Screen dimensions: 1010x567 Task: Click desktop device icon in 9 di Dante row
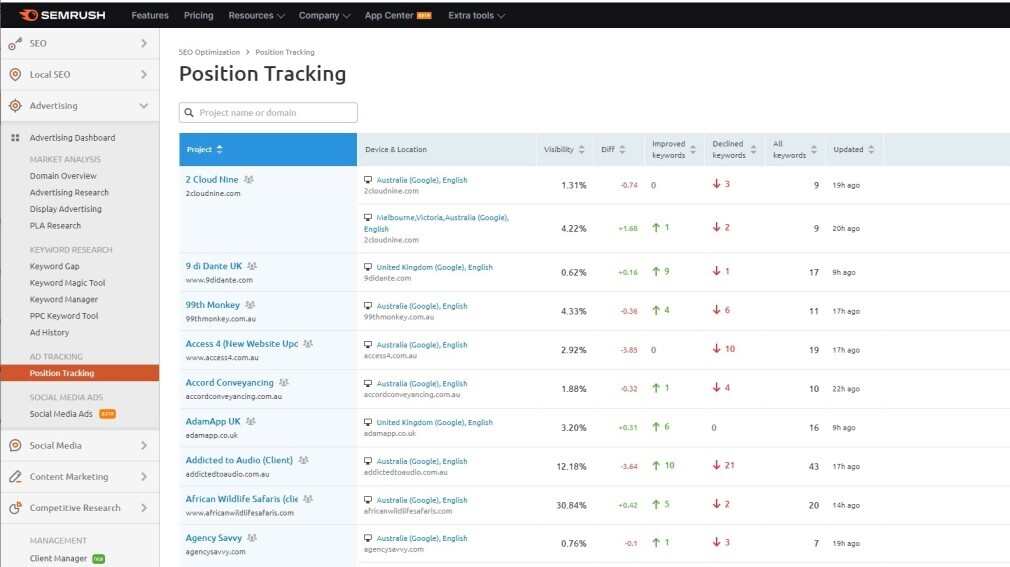(x=368, y=267)
